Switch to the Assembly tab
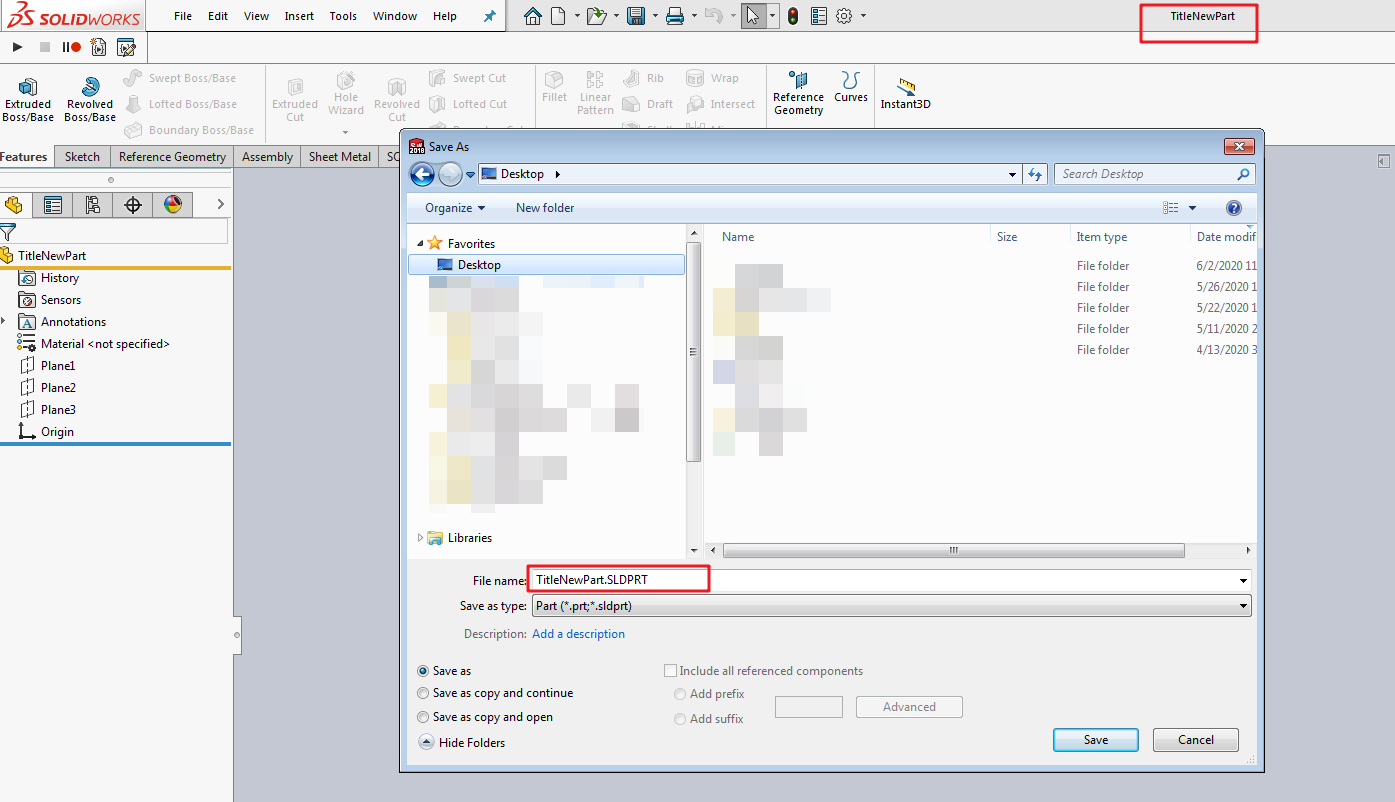This screenshot has height=802, width=1395. (267, 157)
